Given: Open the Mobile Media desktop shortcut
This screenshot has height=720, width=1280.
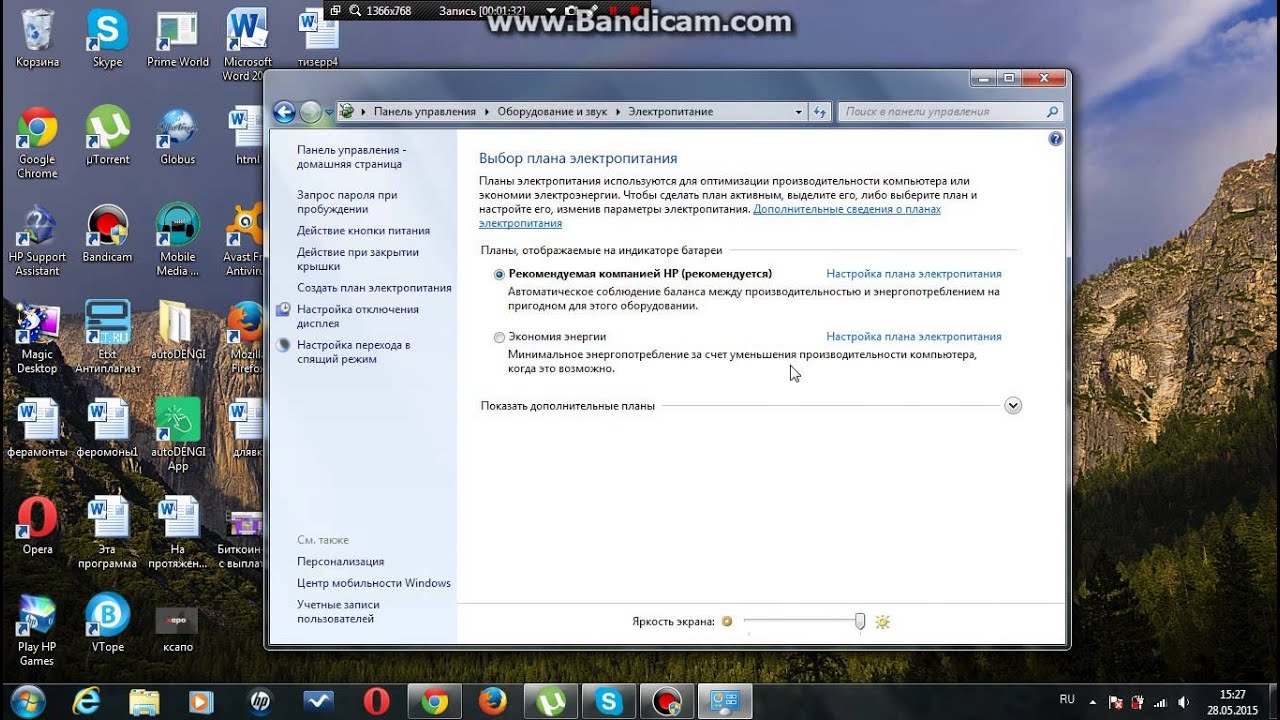Looking at the screenshot, I should pos(177,241).
